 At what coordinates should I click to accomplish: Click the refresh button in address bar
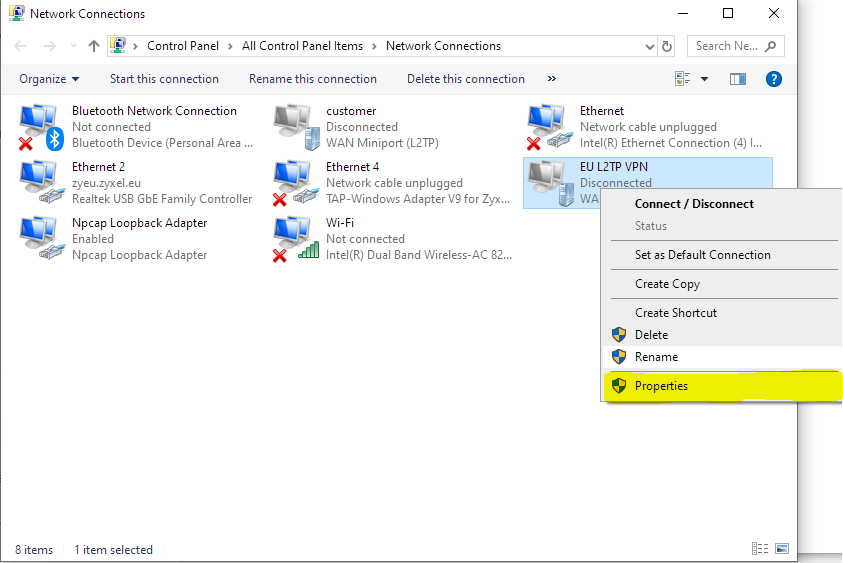(668, 46)
